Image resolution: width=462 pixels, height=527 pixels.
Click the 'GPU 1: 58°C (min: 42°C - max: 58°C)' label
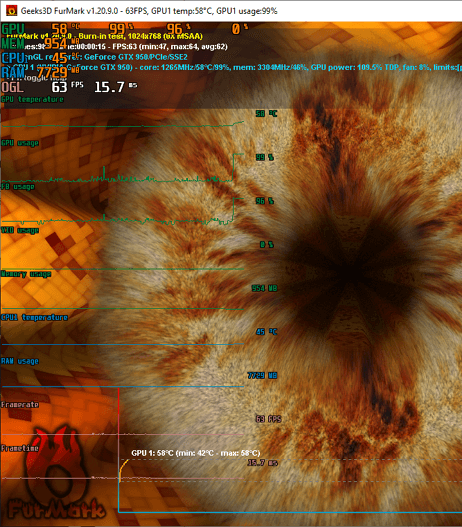tap(196, 453)
